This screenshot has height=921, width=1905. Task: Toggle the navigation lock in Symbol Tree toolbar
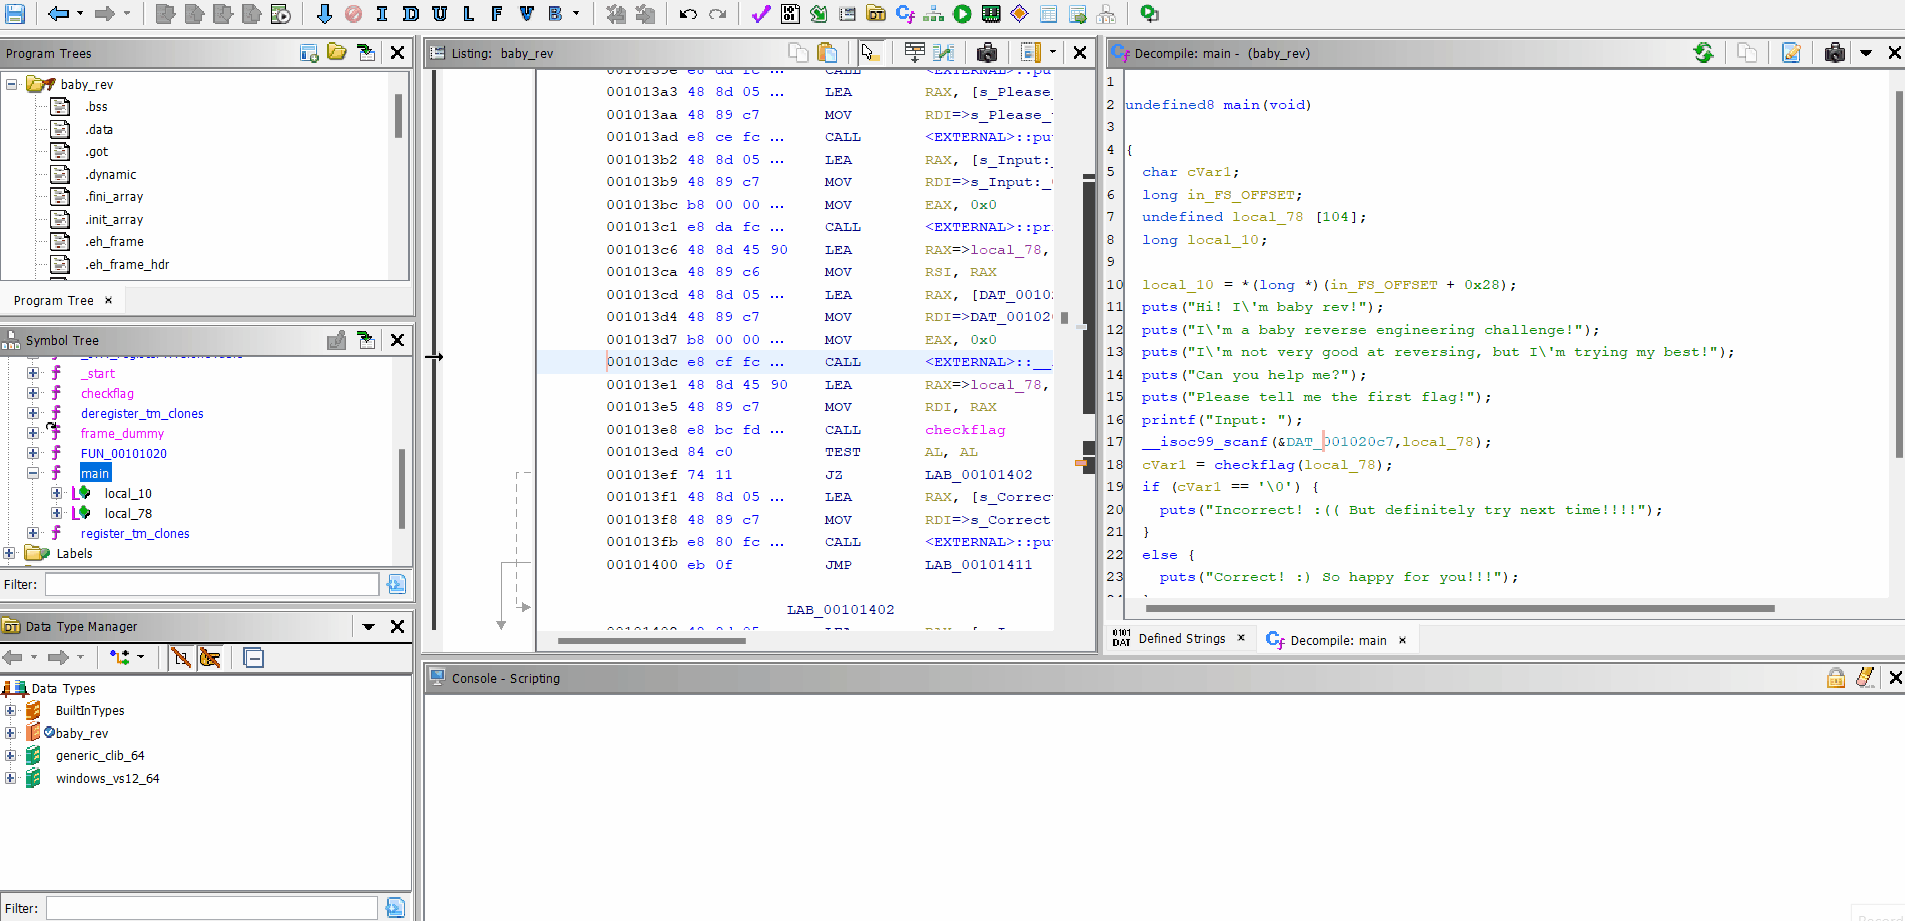[335, 340]
